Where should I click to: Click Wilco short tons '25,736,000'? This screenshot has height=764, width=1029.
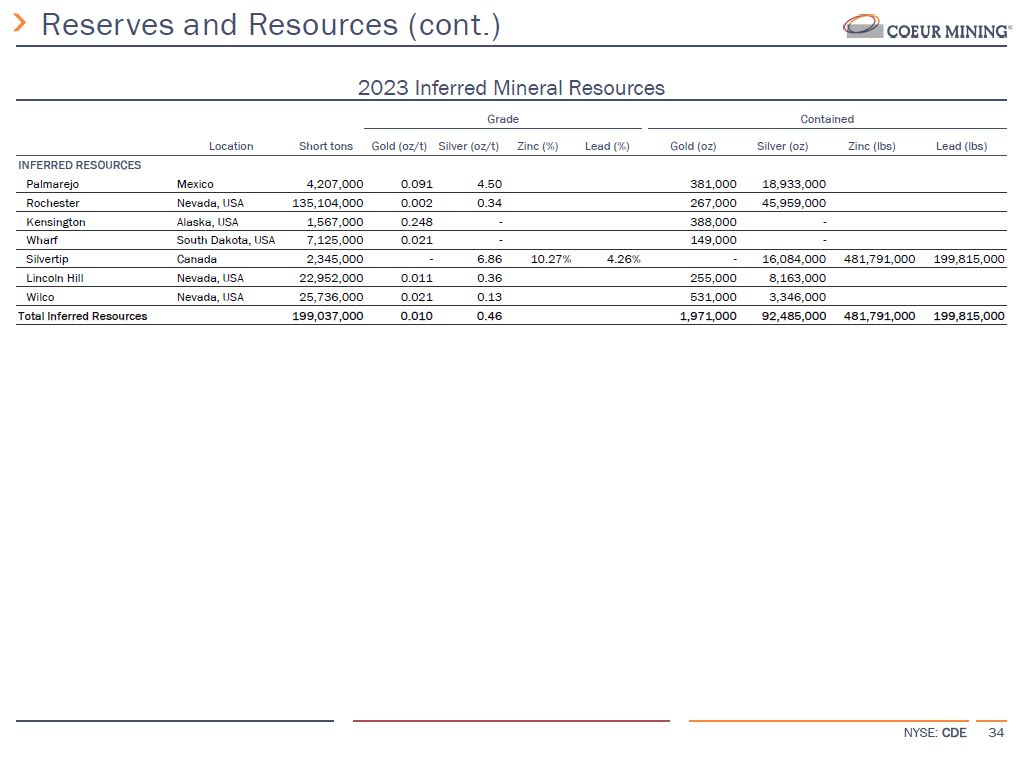click(331, 297)
